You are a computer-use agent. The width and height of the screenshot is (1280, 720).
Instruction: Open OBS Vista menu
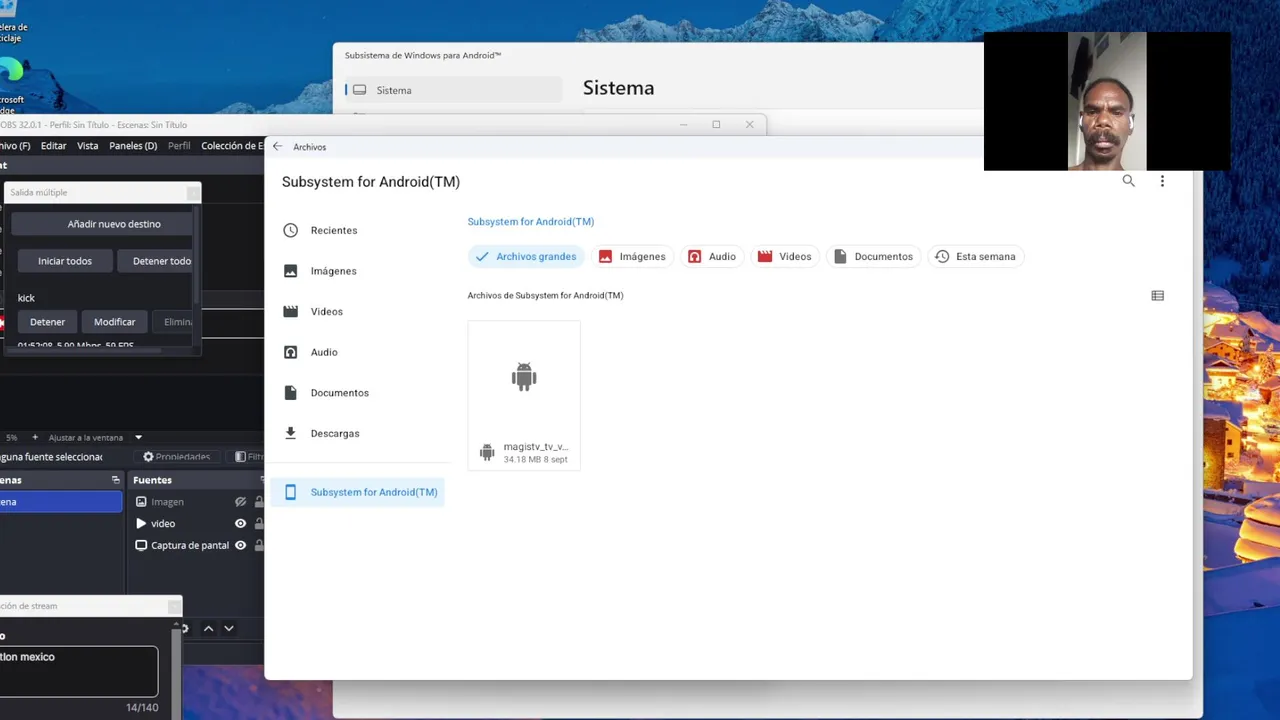pyautogui.click(x=88, y=146)
